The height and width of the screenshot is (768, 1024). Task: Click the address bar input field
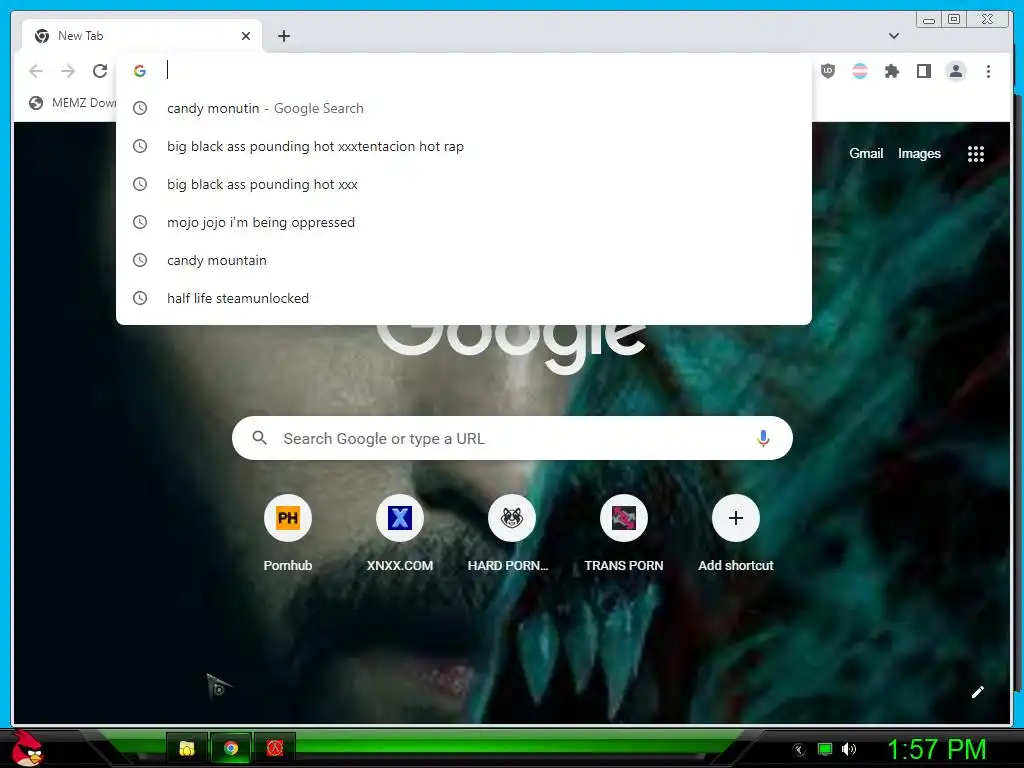coord(483,71)
